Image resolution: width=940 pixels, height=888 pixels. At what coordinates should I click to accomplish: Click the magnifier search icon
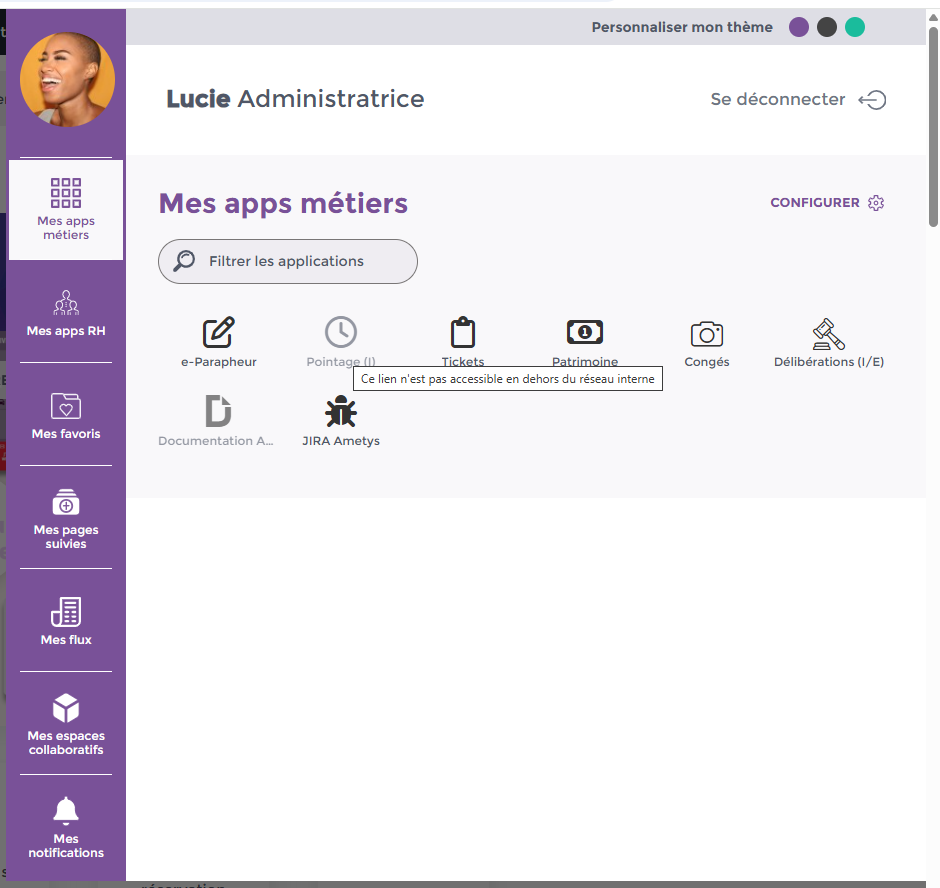pyautogui.click(x=184, y=261)
